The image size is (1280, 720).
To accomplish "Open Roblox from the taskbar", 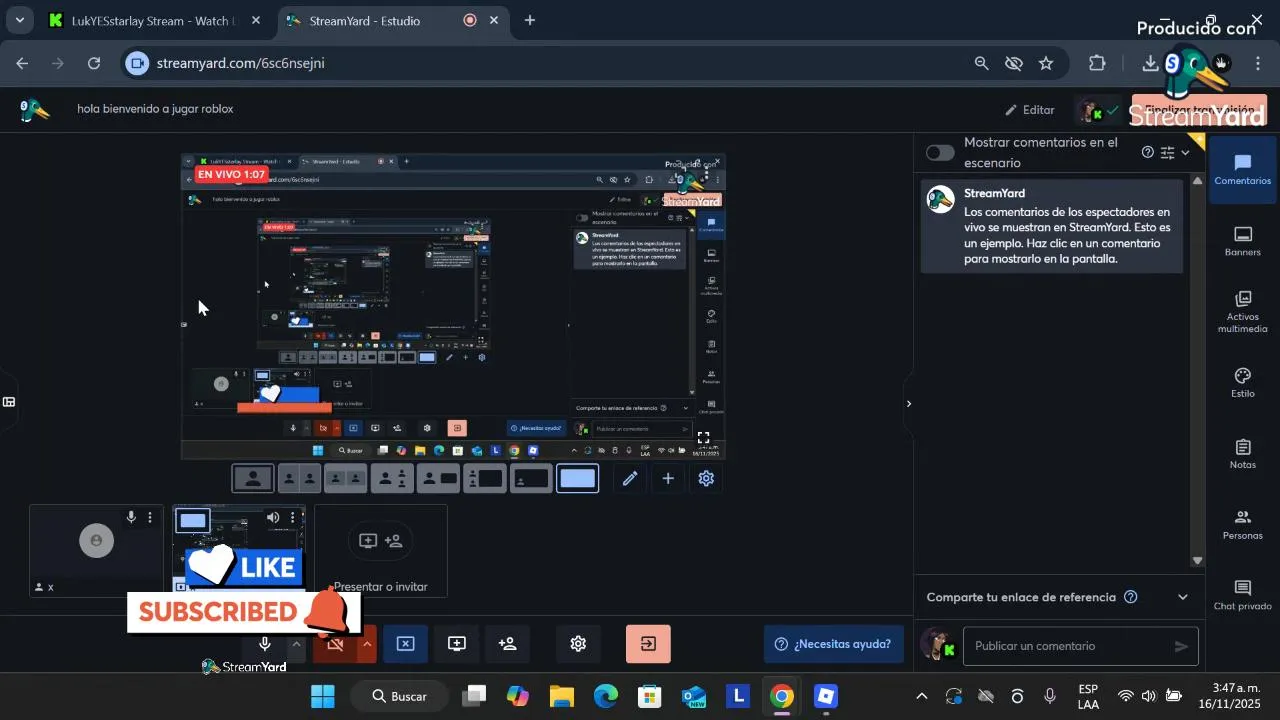I will (825, 696).
